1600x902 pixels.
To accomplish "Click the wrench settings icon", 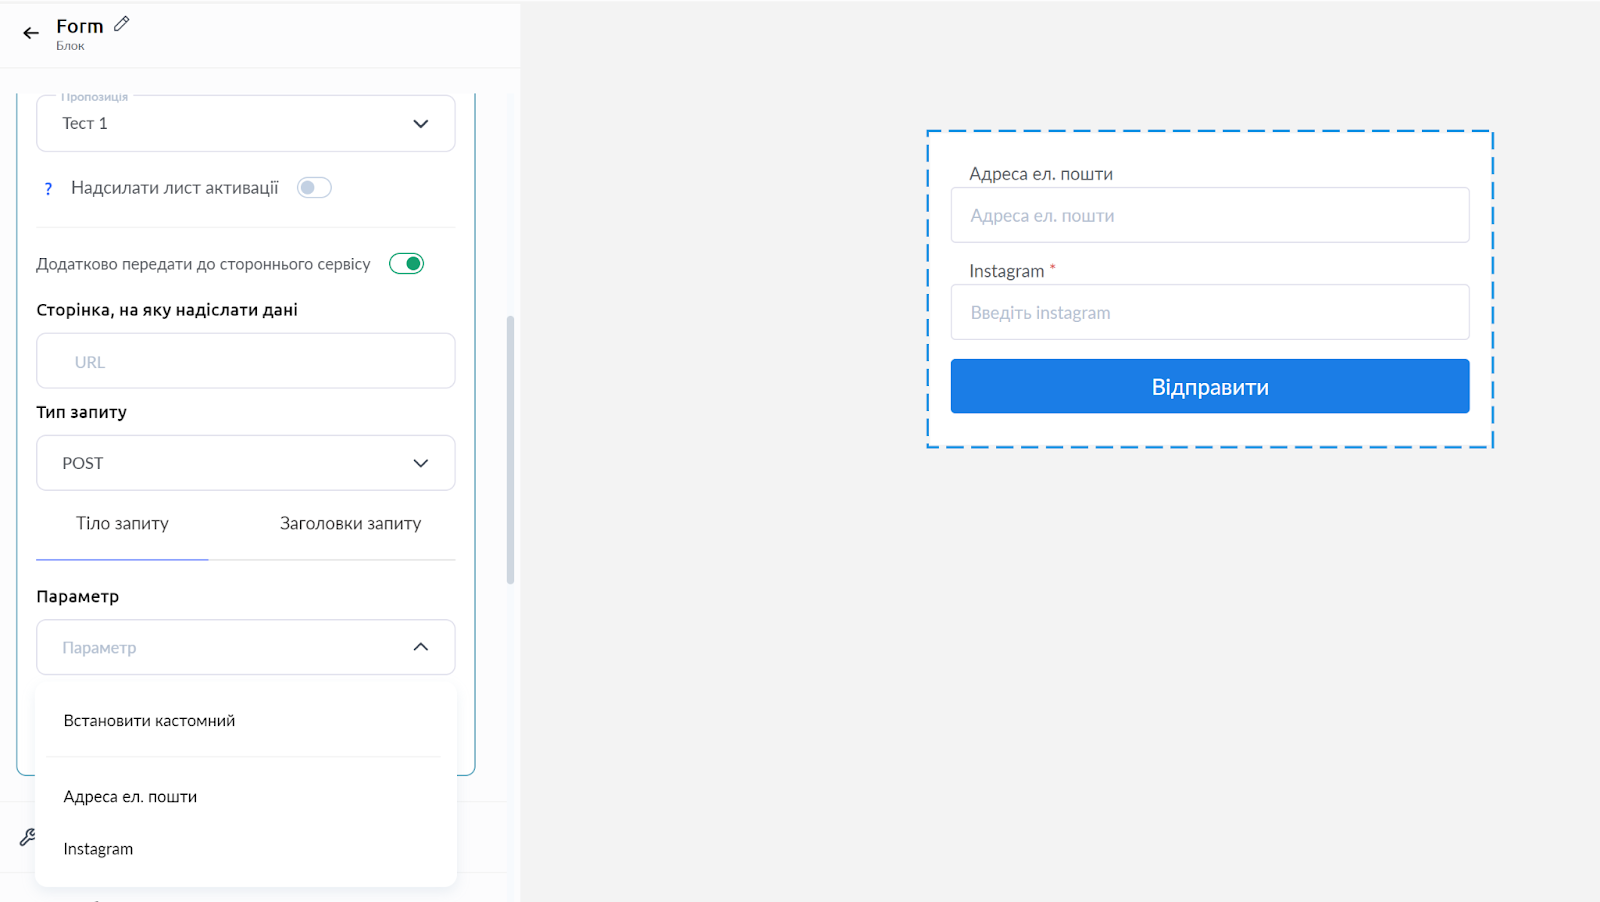I will (27, 837).
